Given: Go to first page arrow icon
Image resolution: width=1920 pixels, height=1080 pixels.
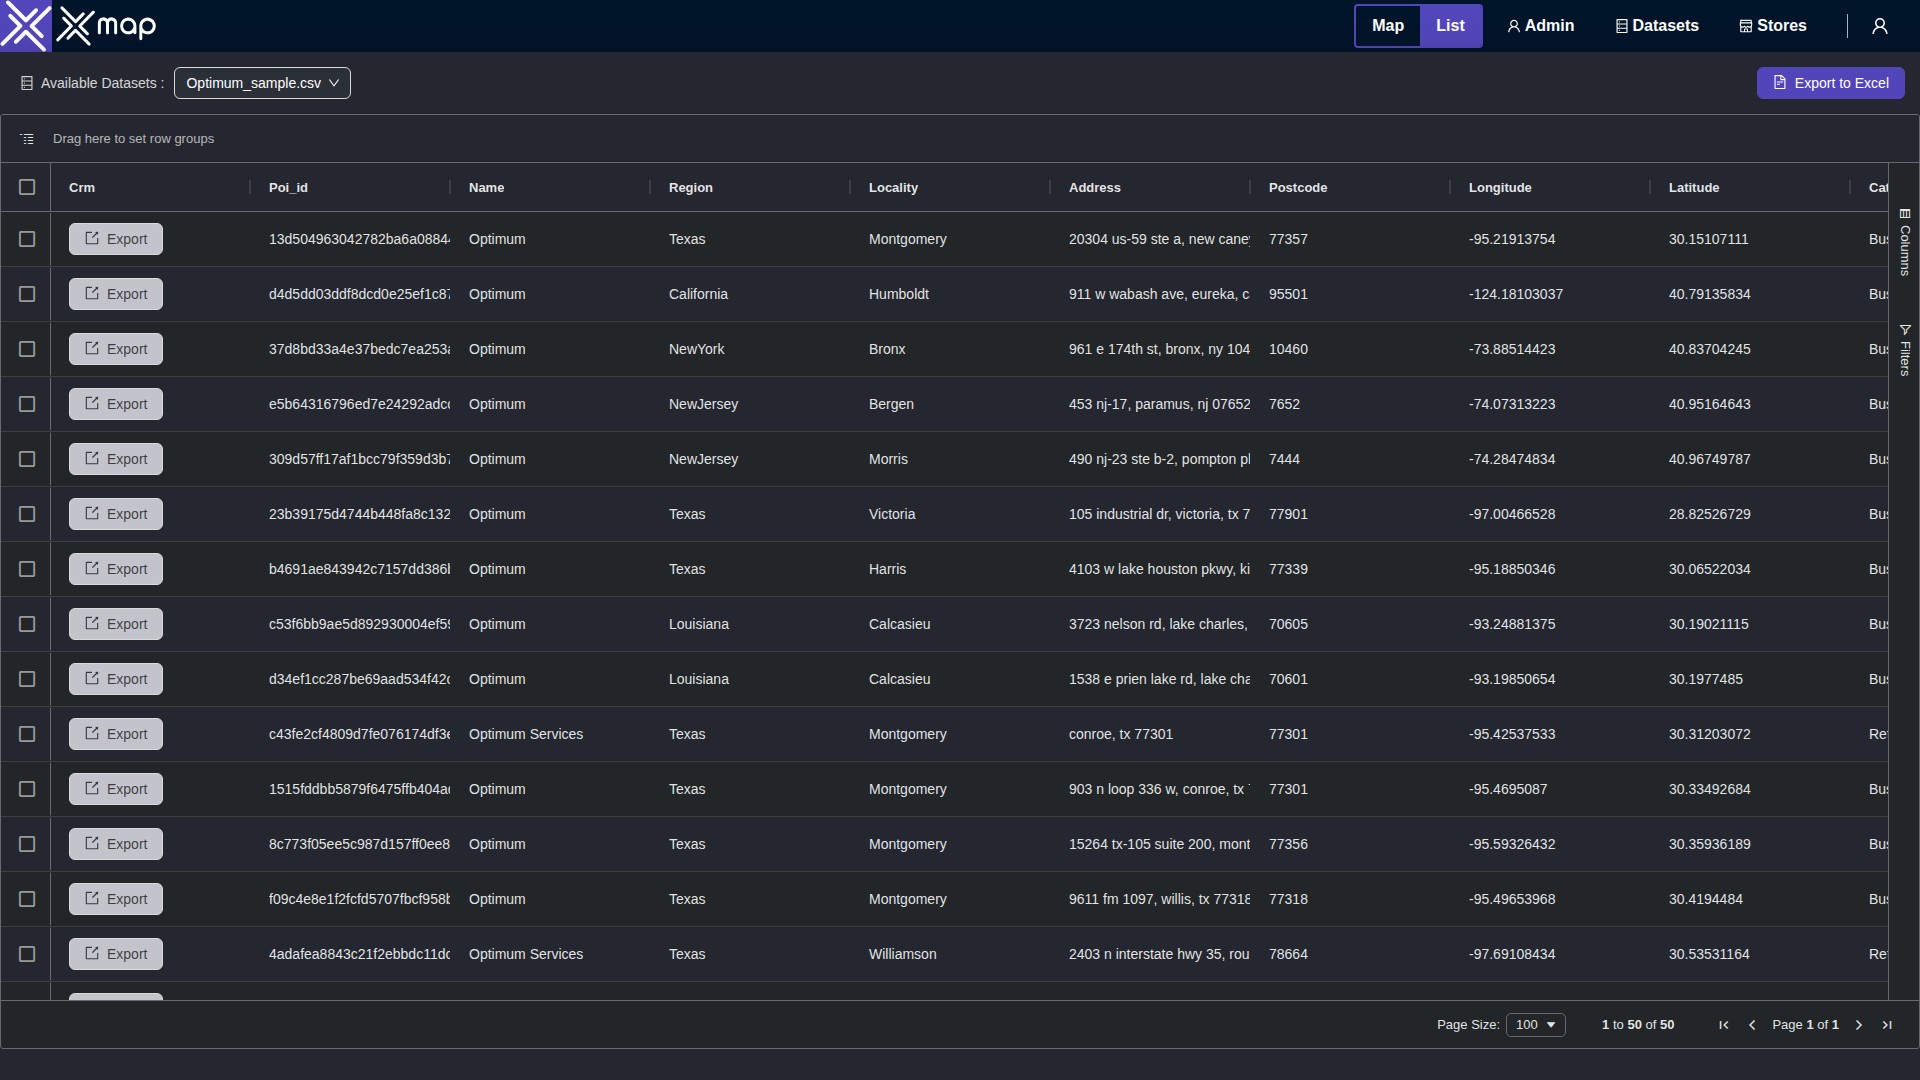Looking at the screenshot, I should click(x=1723, y=1025).
